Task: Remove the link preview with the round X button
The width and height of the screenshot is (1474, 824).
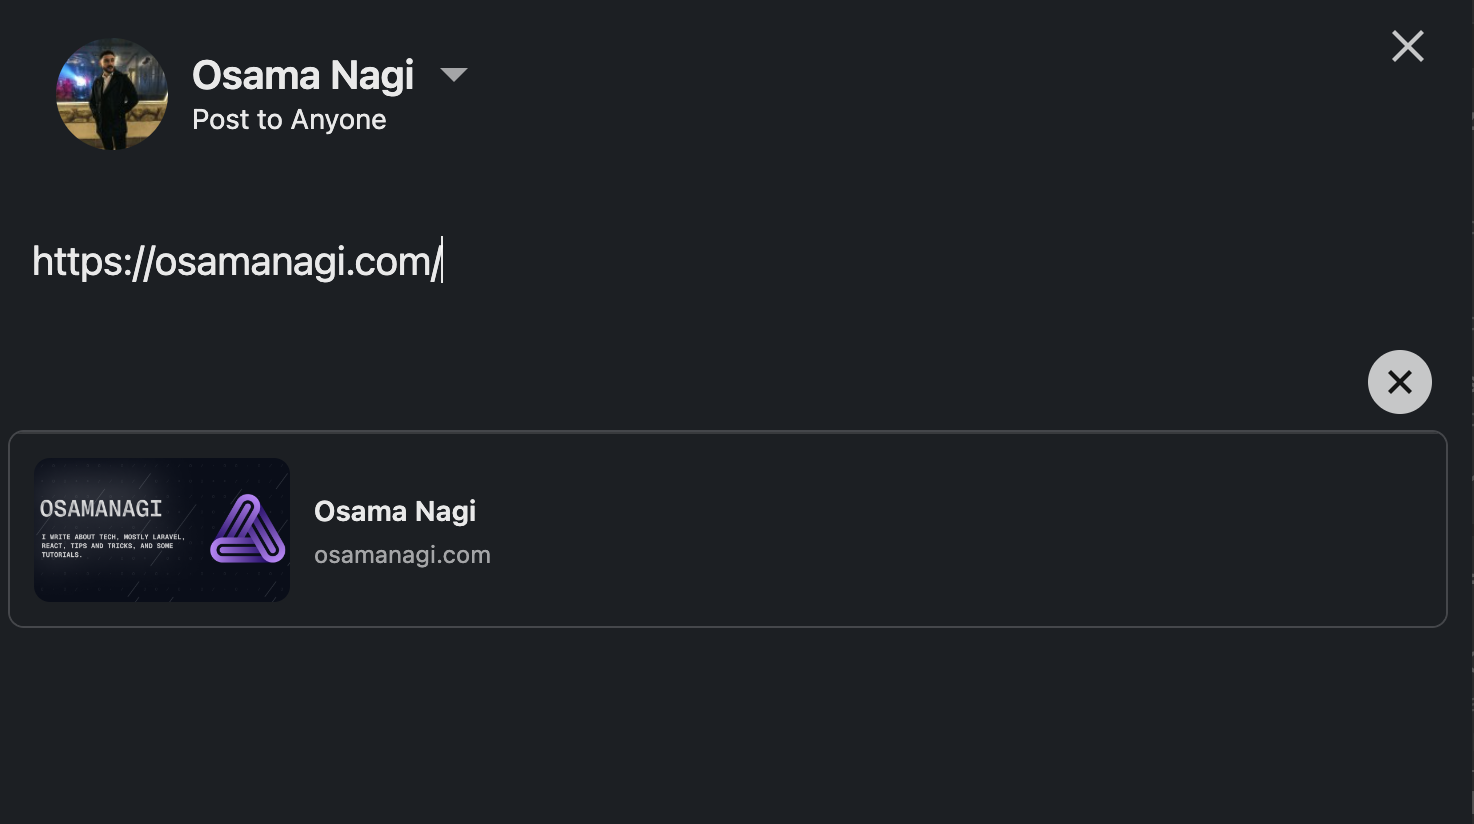Action: click(x=1399, y=382)
